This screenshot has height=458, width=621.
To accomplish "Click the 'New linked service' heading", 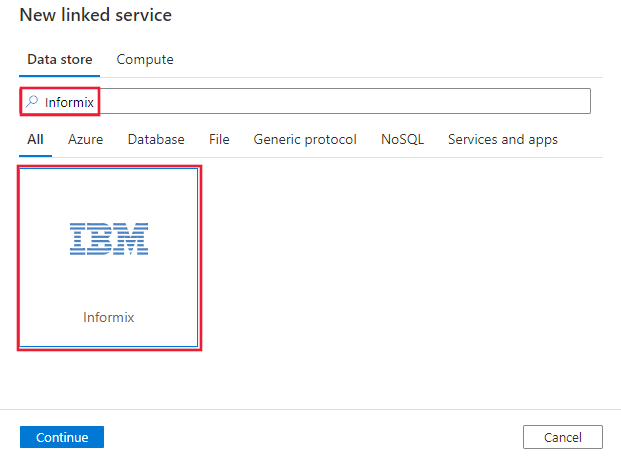I will [x=95, y=15].
